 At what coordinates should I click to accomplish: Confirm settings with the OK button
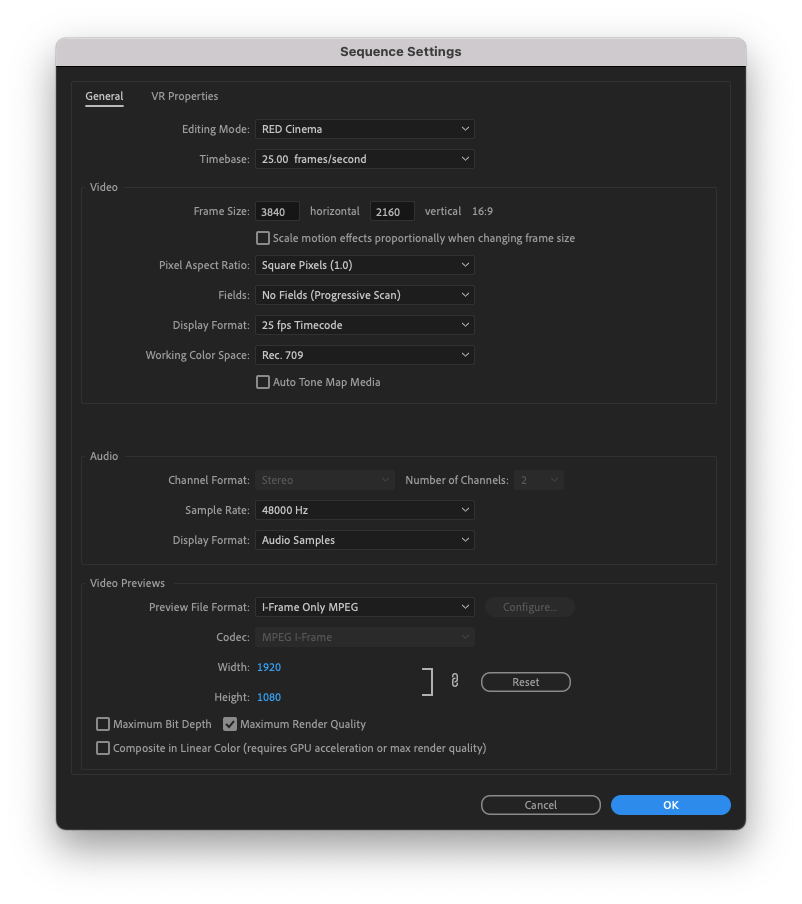(670, 804)
